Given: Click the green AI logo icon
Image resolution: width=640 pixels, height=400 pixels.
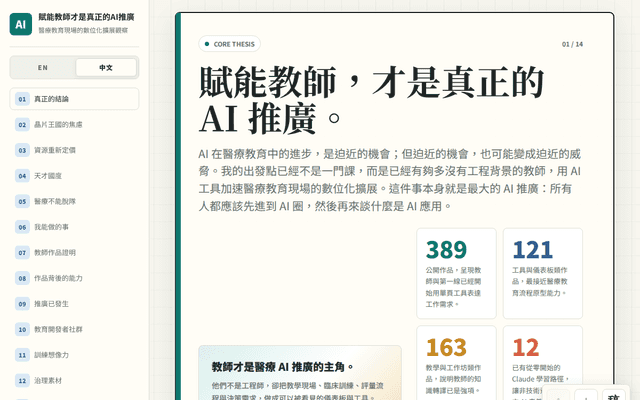Looking at the screenshot, I should [x=21, y=24].
